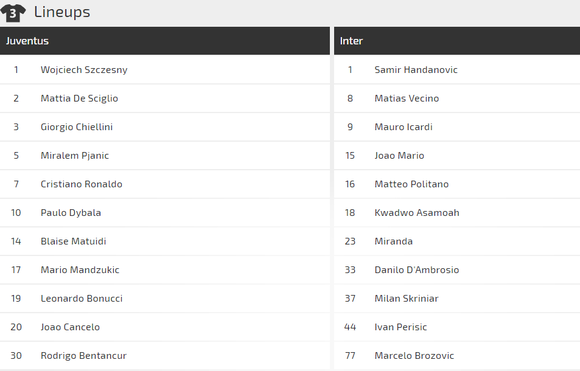Click on Danilo D'Ambrosio's name
This screenshot has width=580, height=371.
[x=417, y=270]
